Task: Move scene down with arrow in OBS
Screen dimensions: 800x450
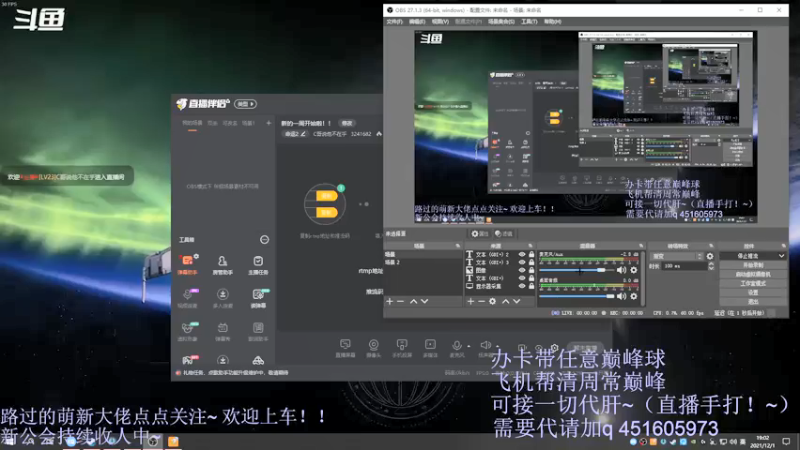Action: click(x=424, y=302)
